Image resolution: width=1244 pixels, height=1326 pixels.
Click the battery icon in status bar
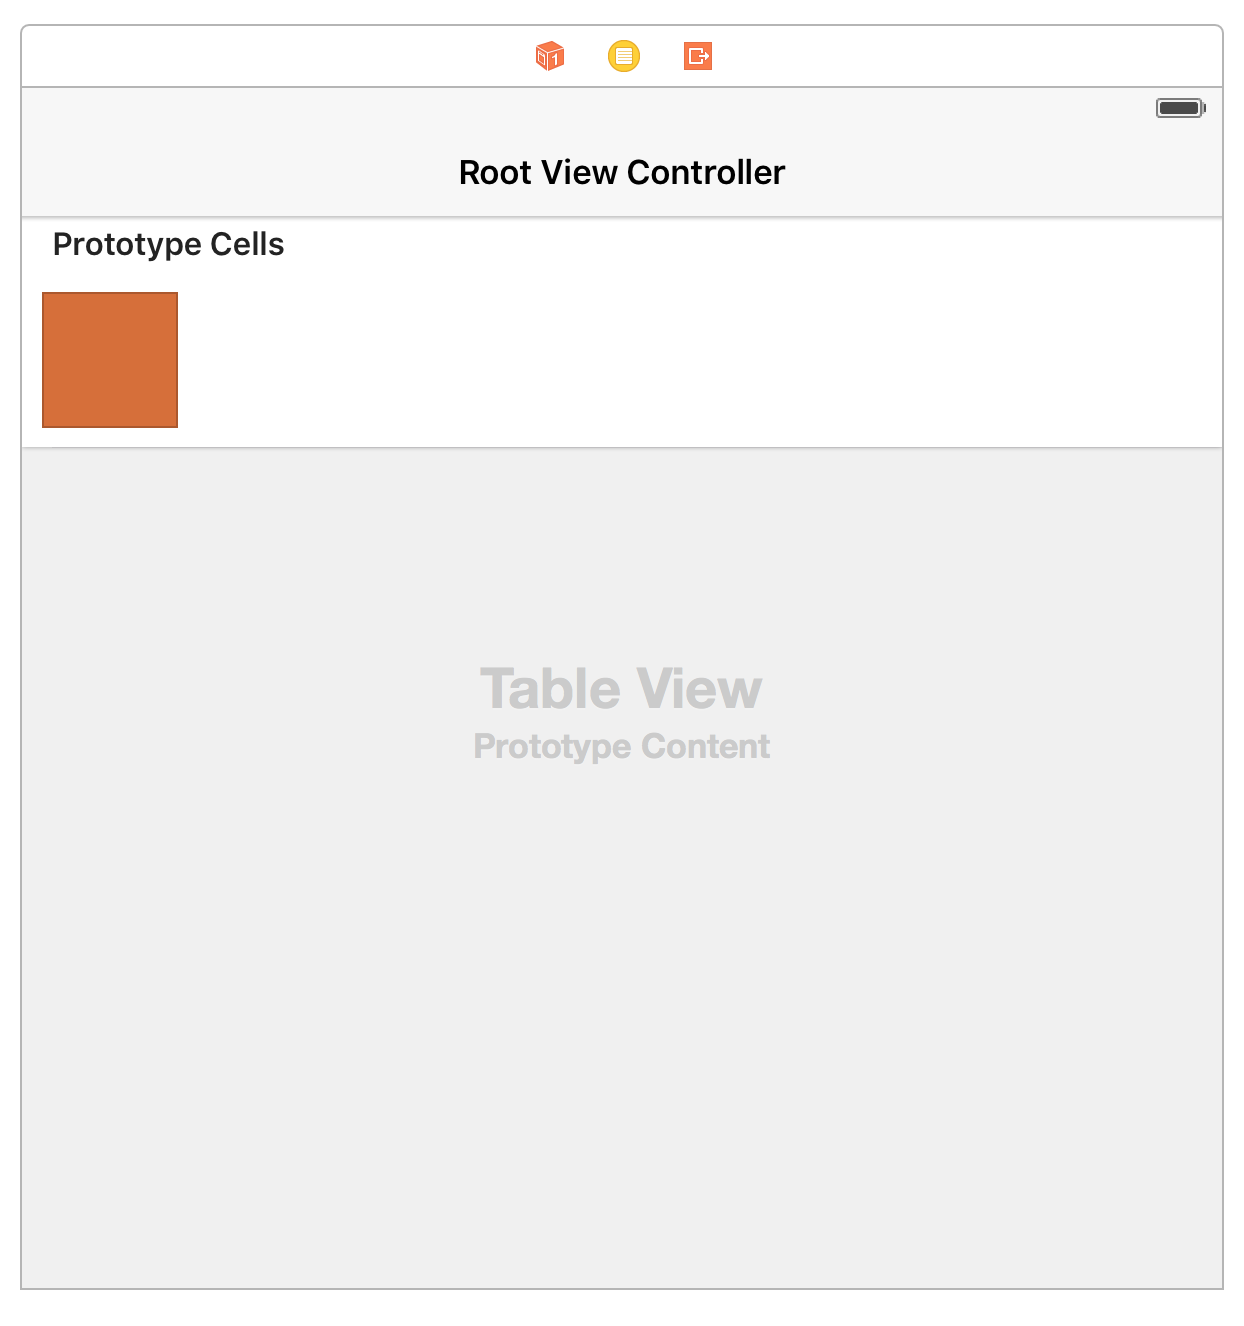(1180, 108)
